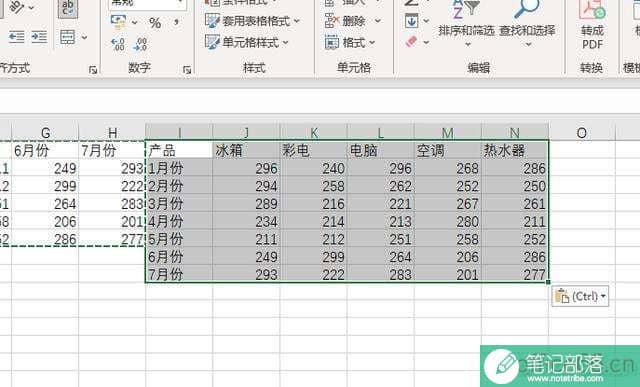Click the eraser clear icon
Screen dimensions: 640x387
(x=411, y=42)
